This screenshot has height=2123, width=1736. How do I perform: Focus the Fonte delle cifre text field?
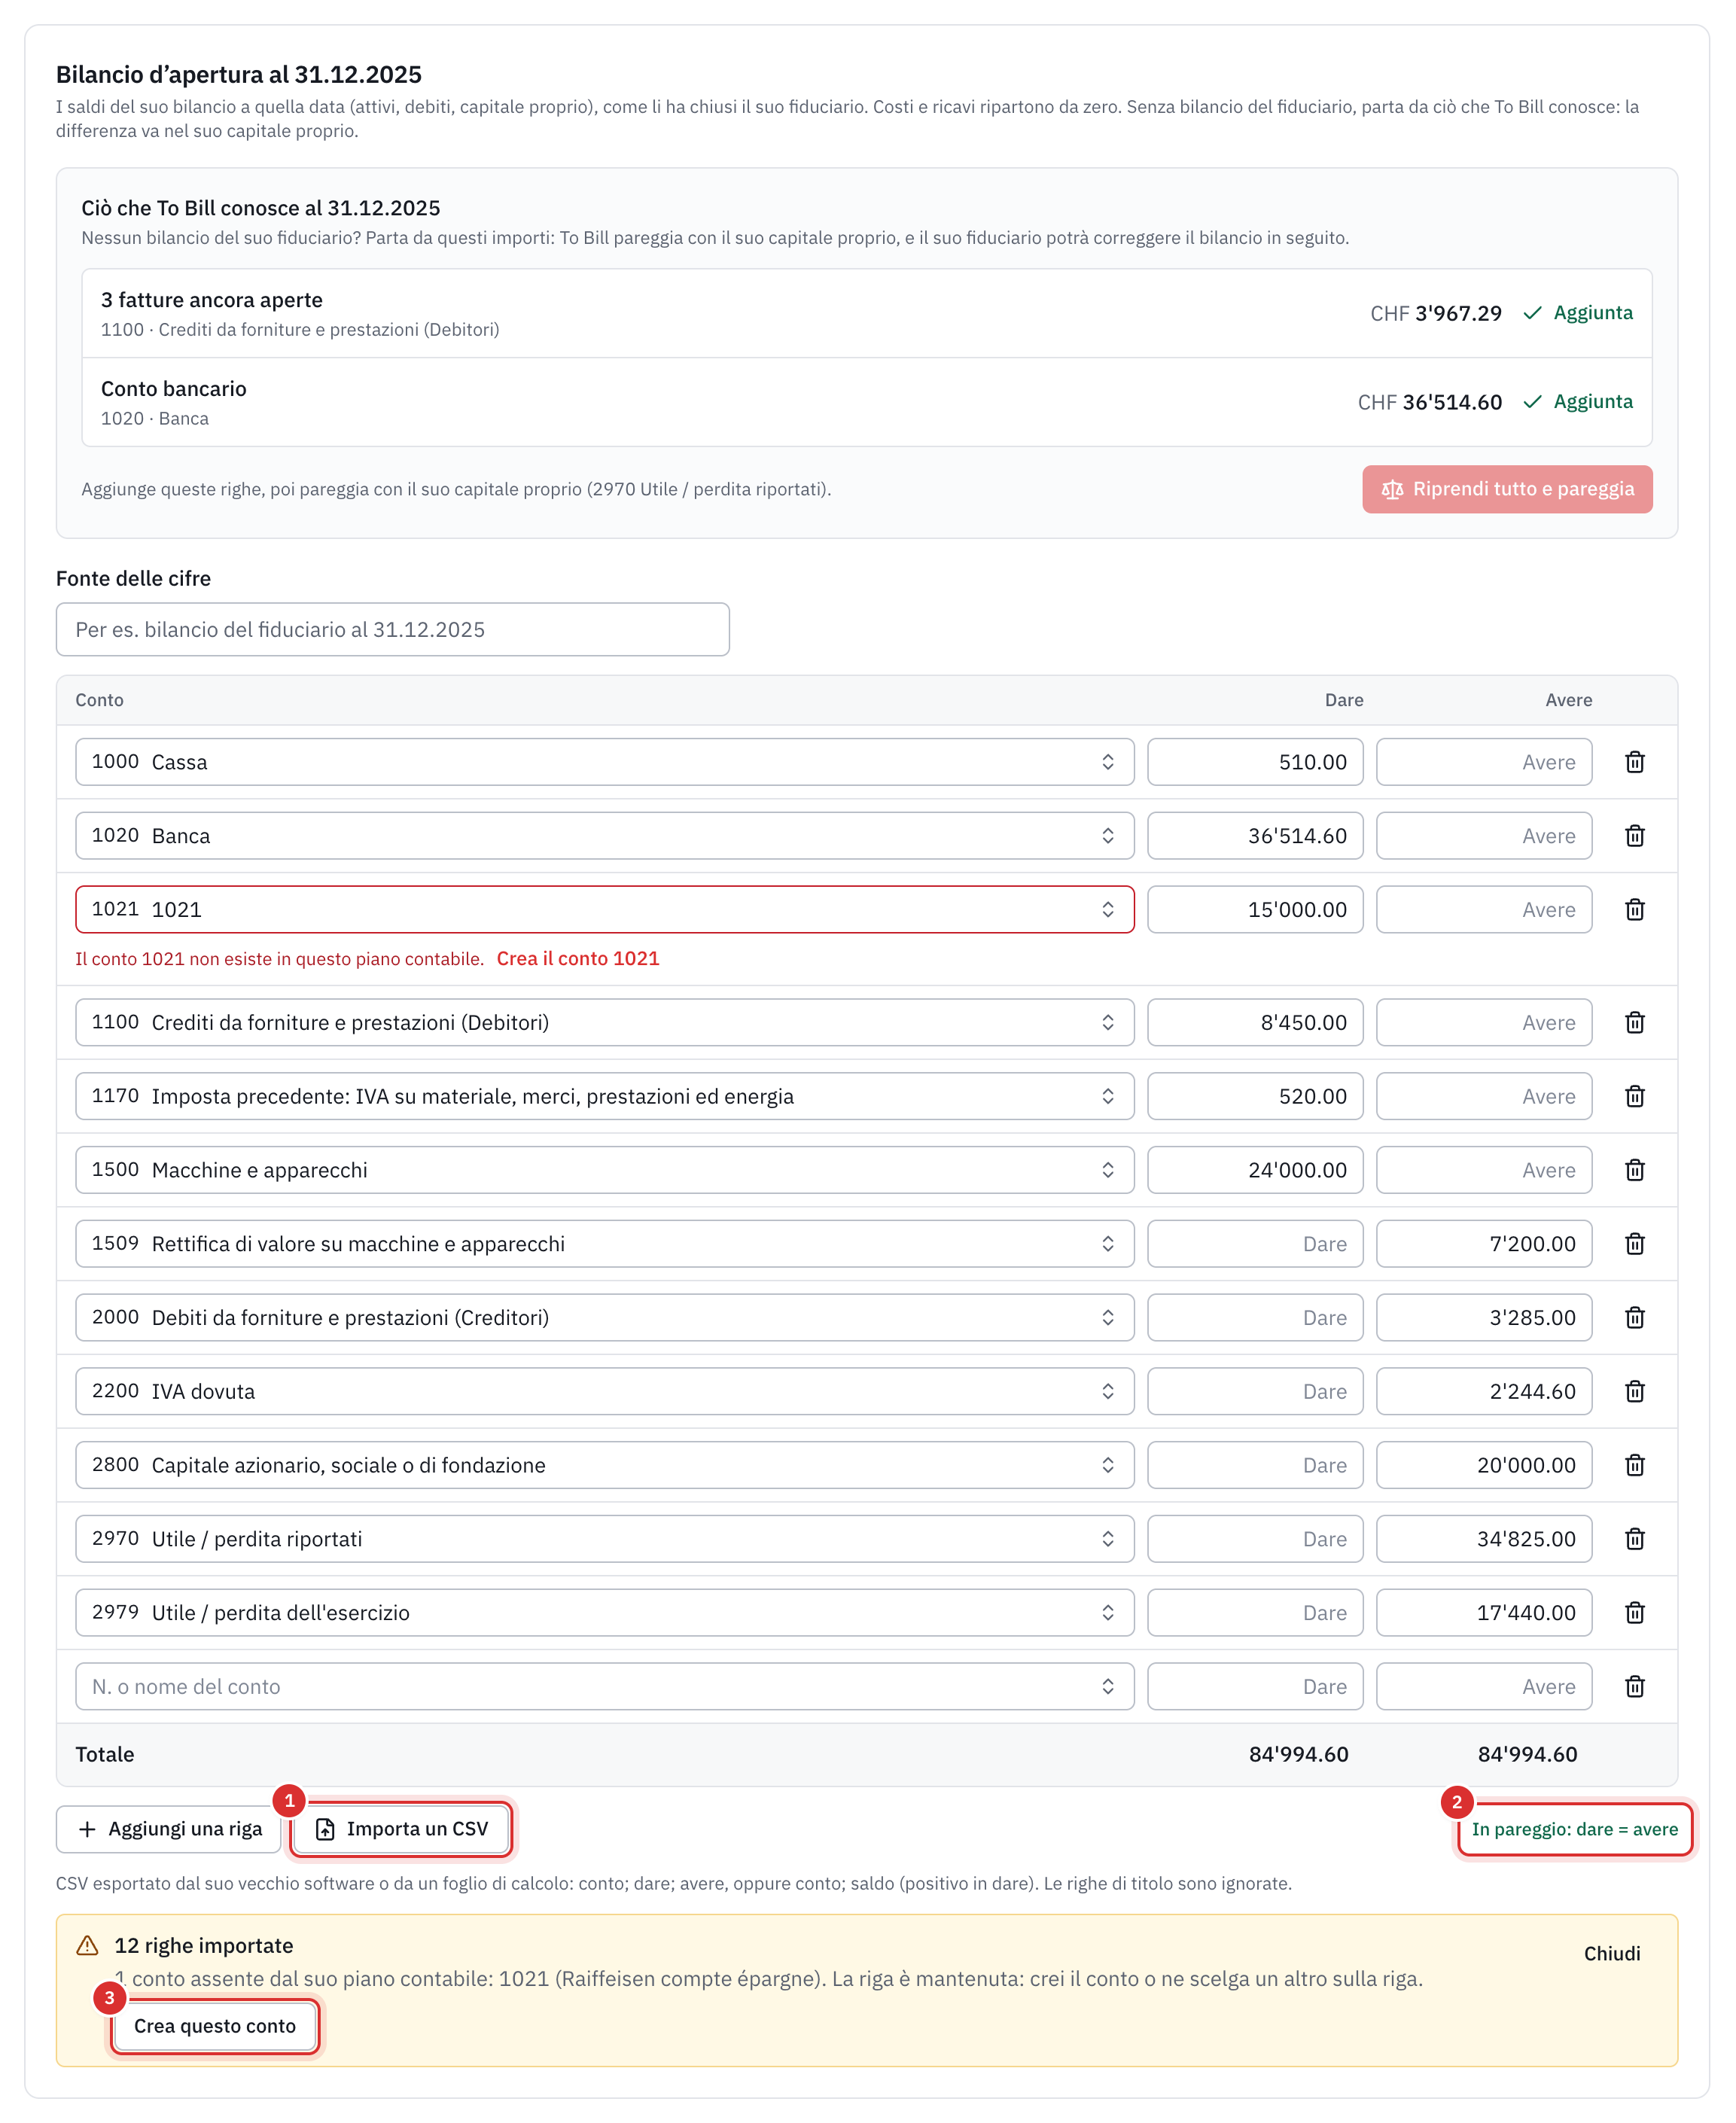tap(393, 629)
